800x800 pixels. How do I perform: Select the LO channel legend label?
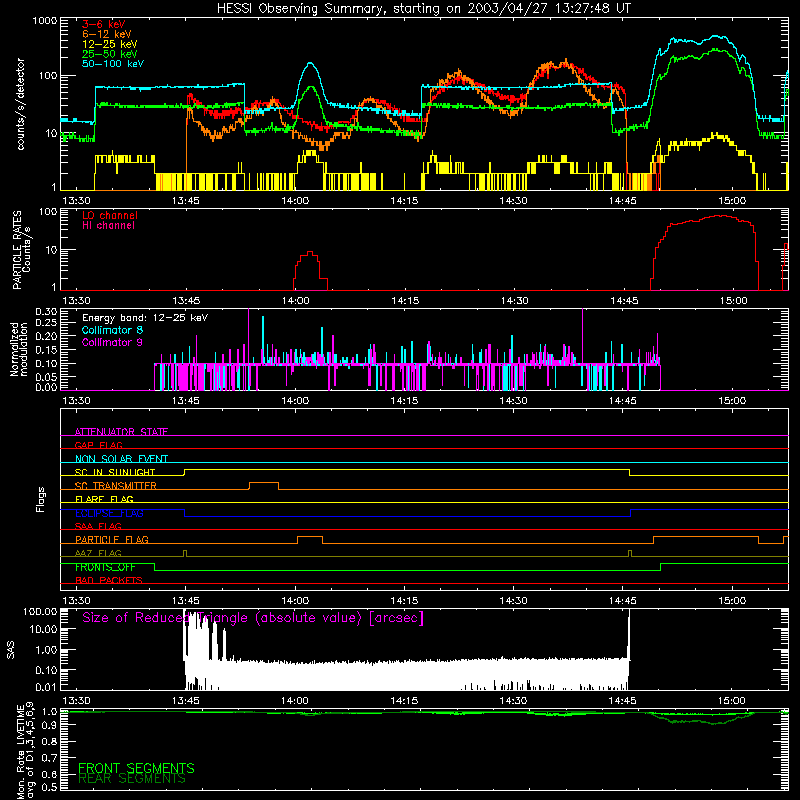[110, 215]
